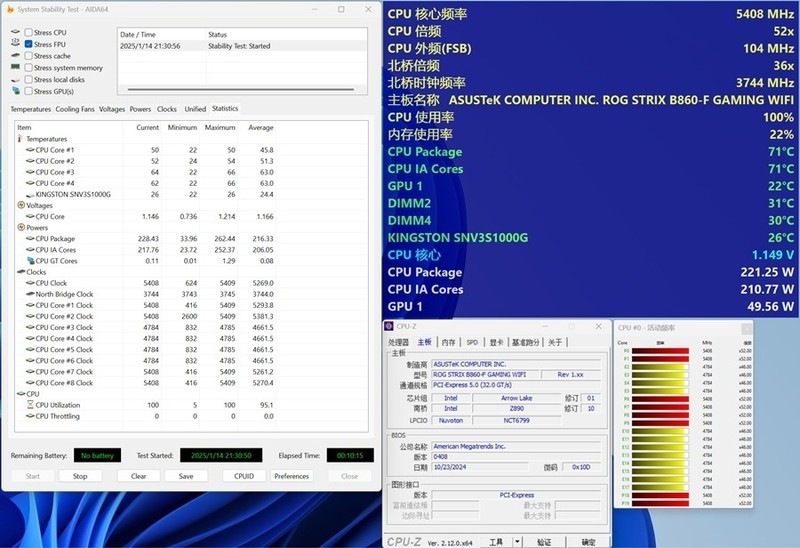
Task: Enable Stress system memory checkbox
Action: tap(29, 67)
